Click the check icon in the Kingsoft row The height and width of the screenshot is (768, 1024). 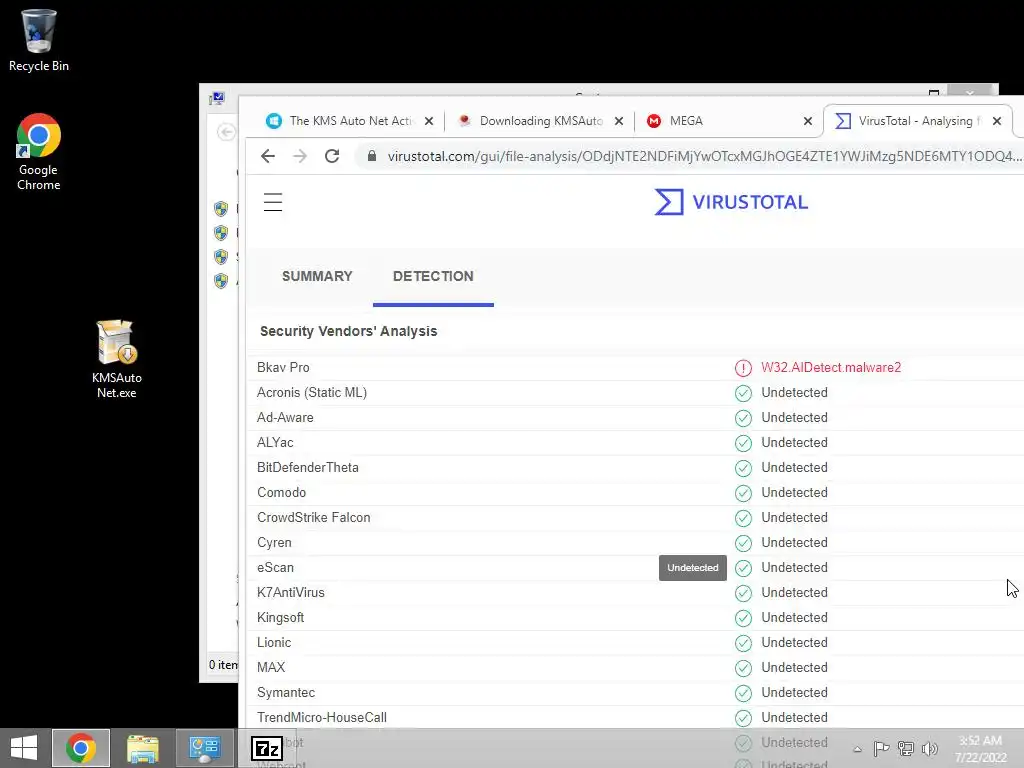[743, 618]
